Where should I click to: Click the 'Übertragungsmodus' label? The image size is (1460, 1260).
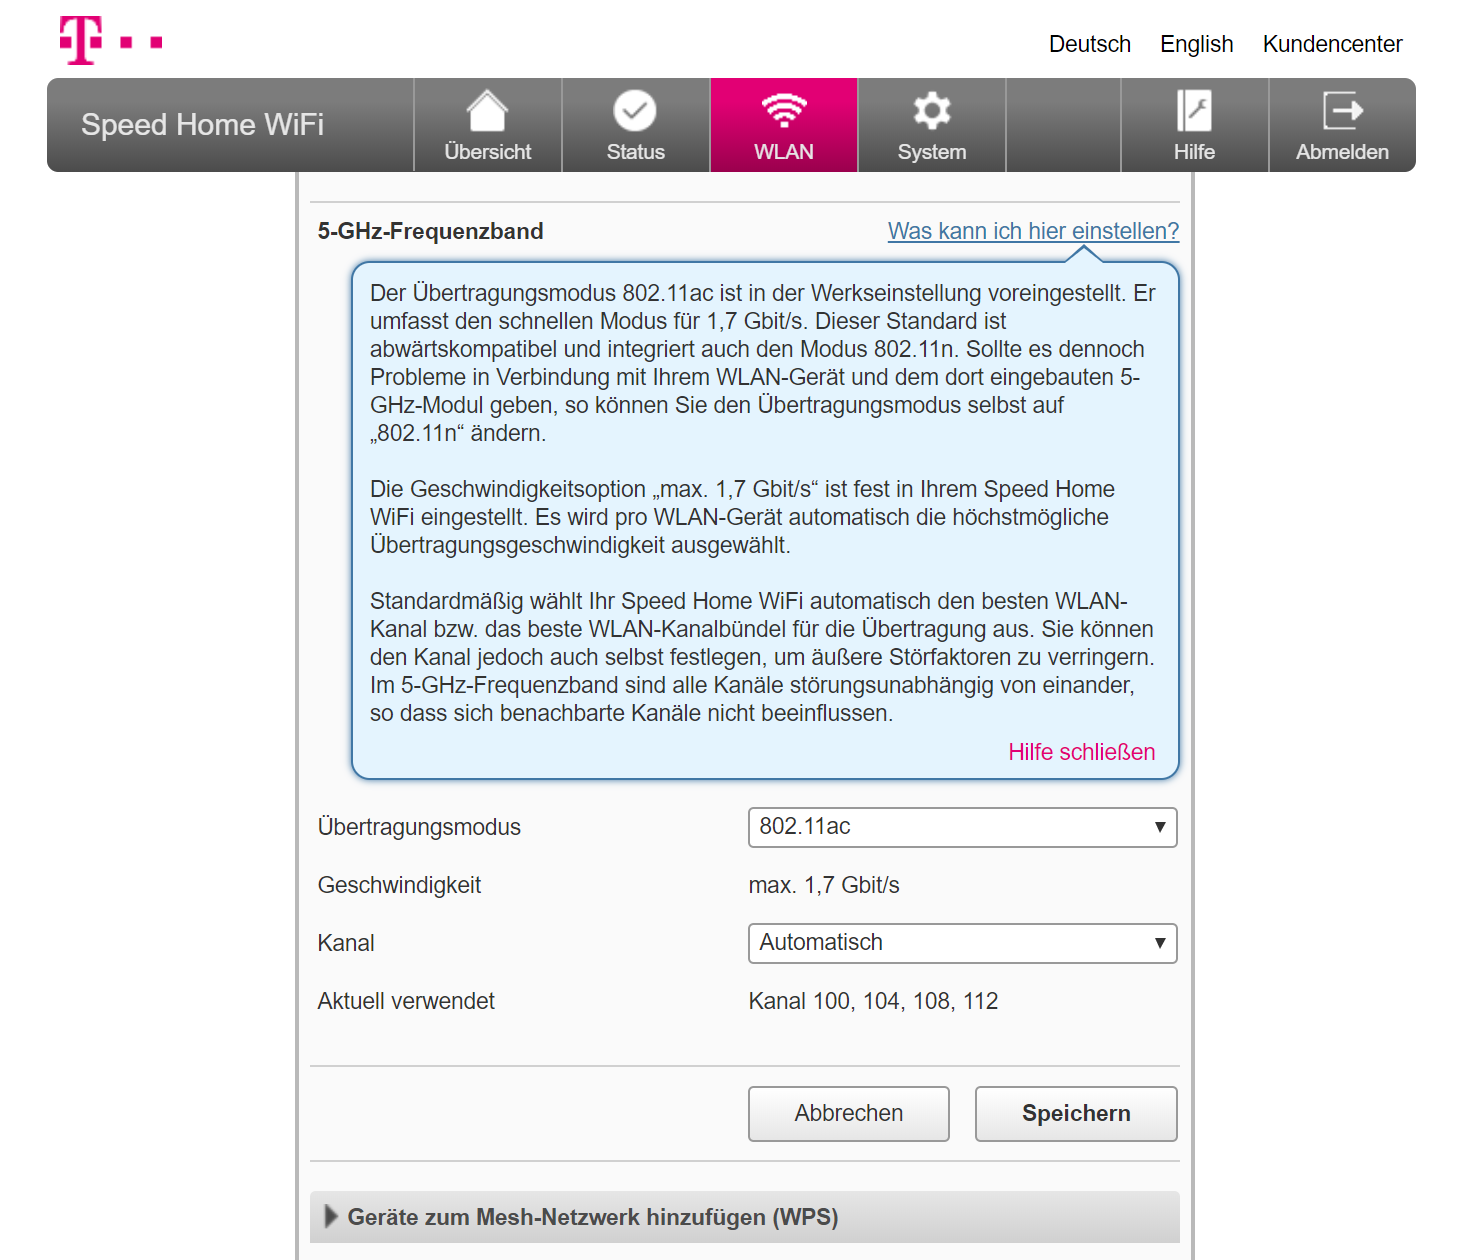click(x=419, y=827)
